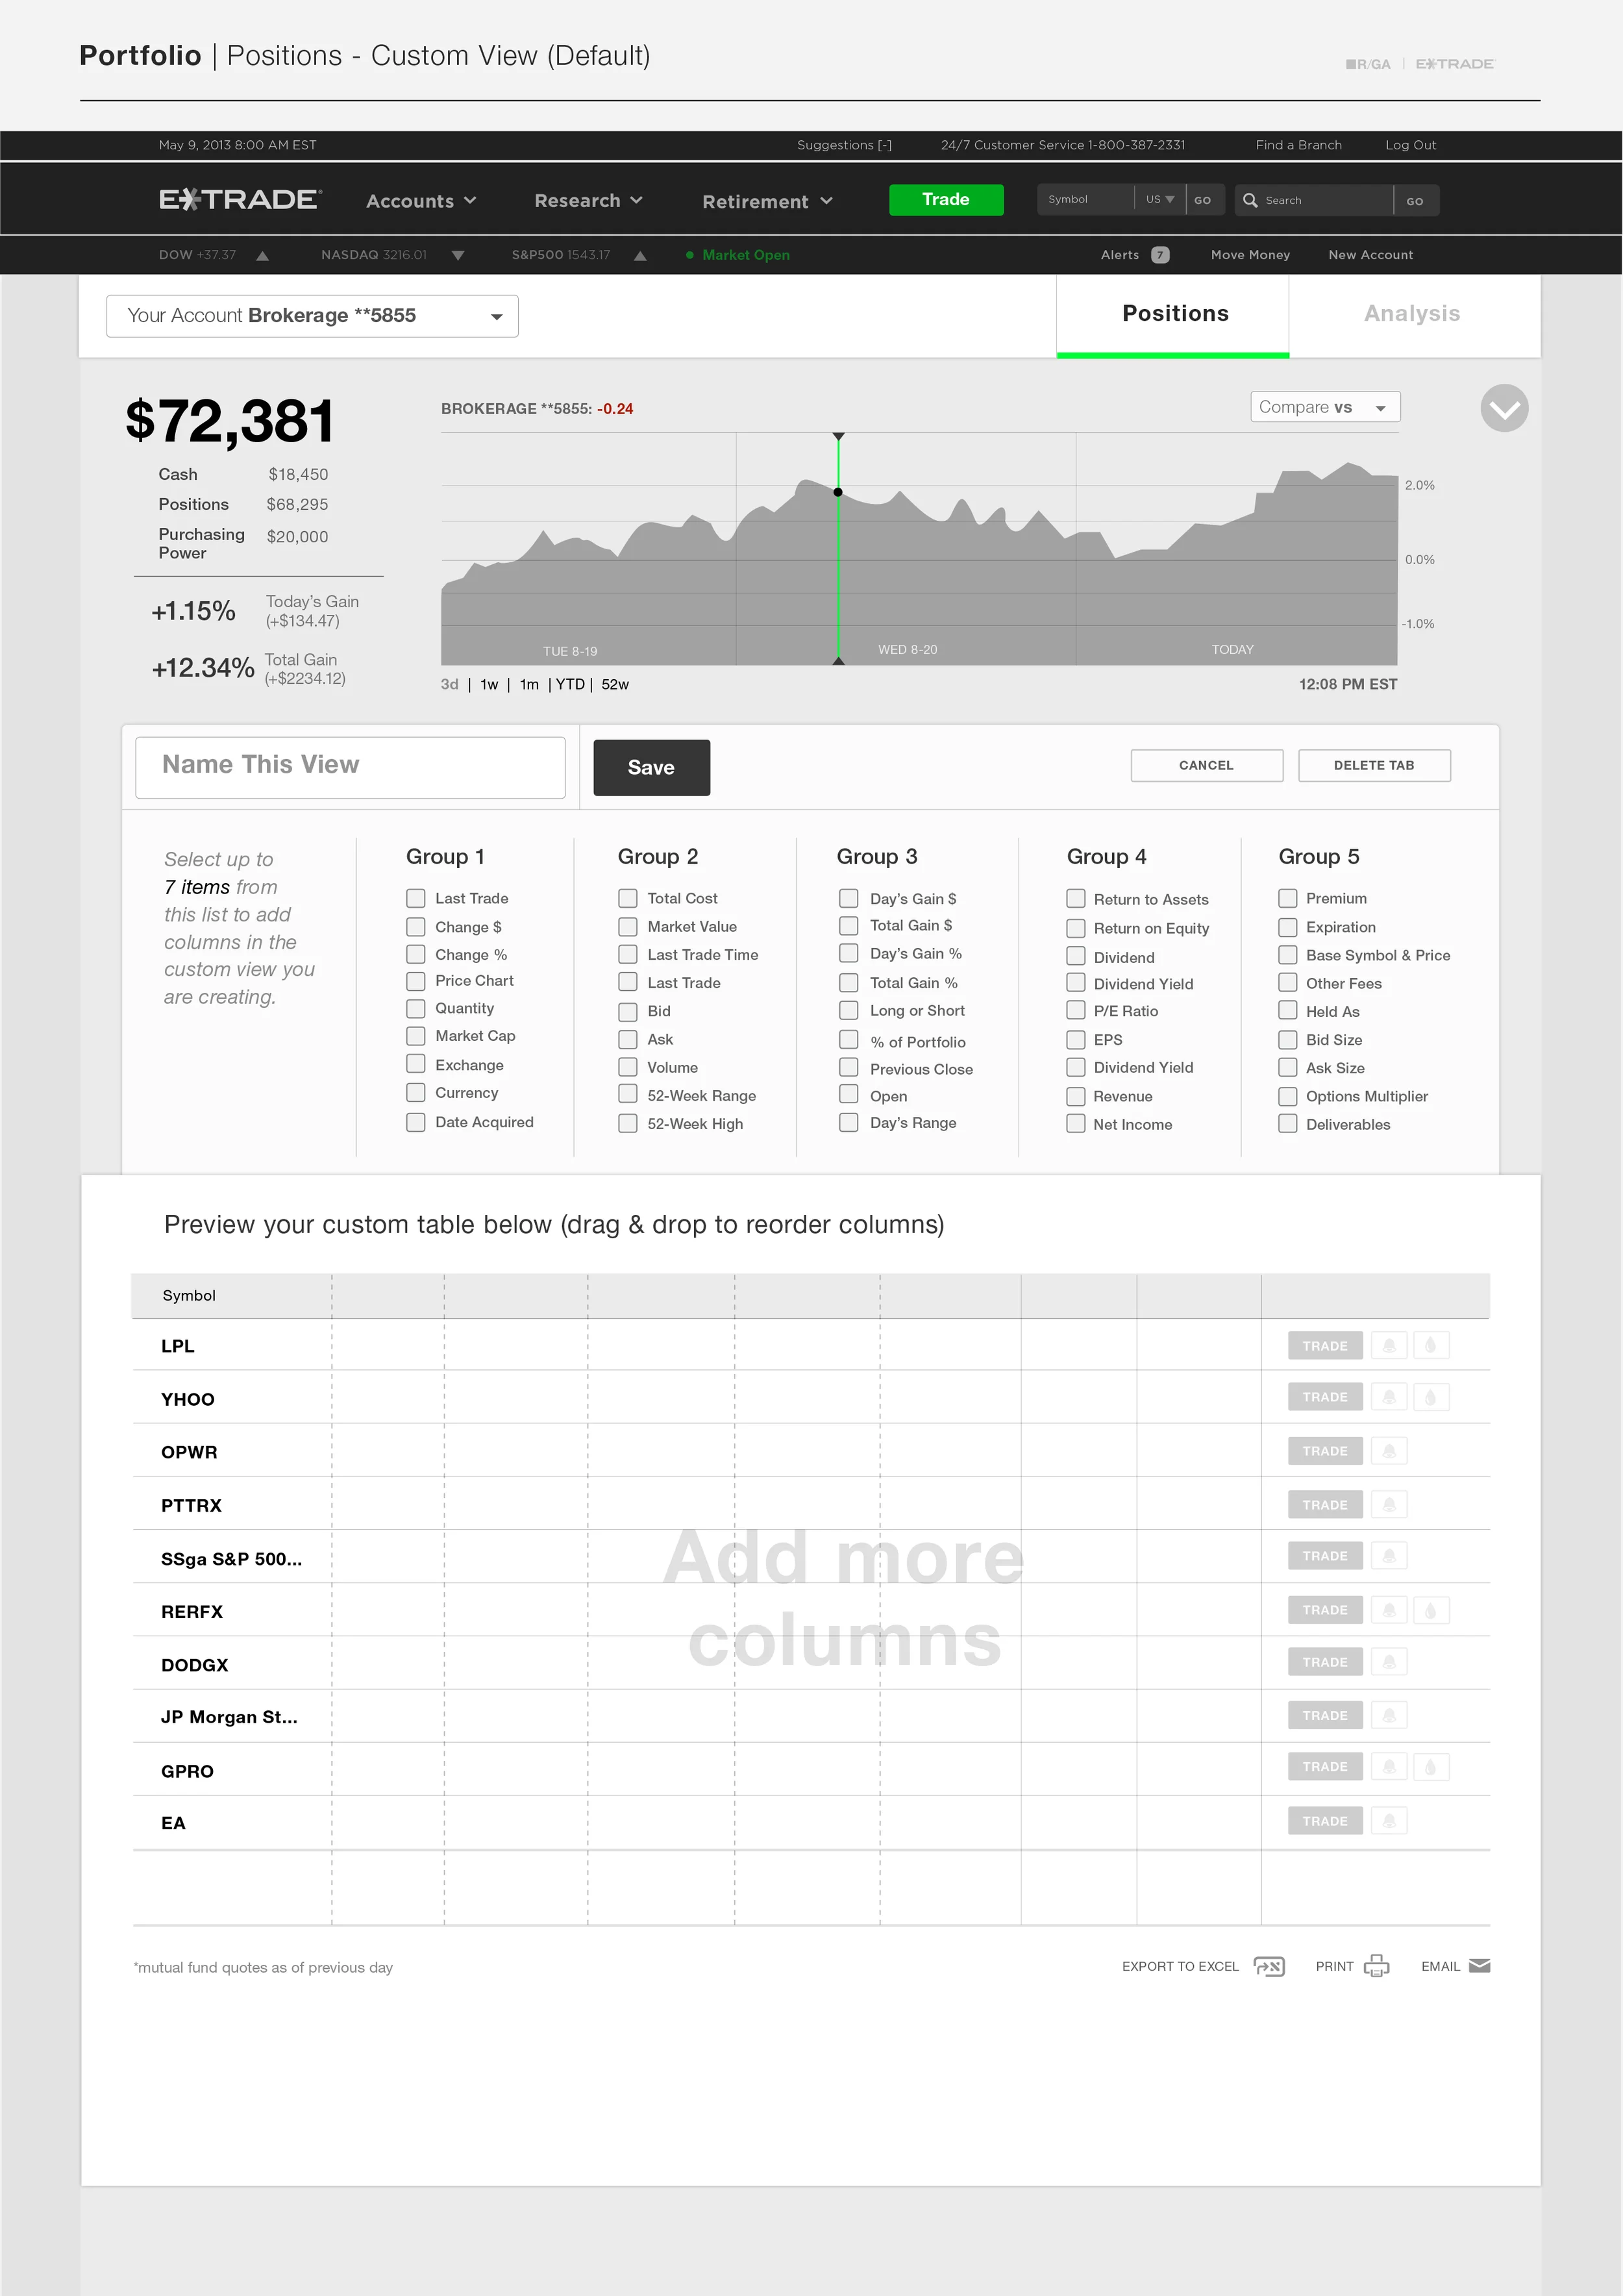Viewport: 1623px width, 2296px height.
Task: Click the Email envelope icon
Action: (x=1480, y=1966)
